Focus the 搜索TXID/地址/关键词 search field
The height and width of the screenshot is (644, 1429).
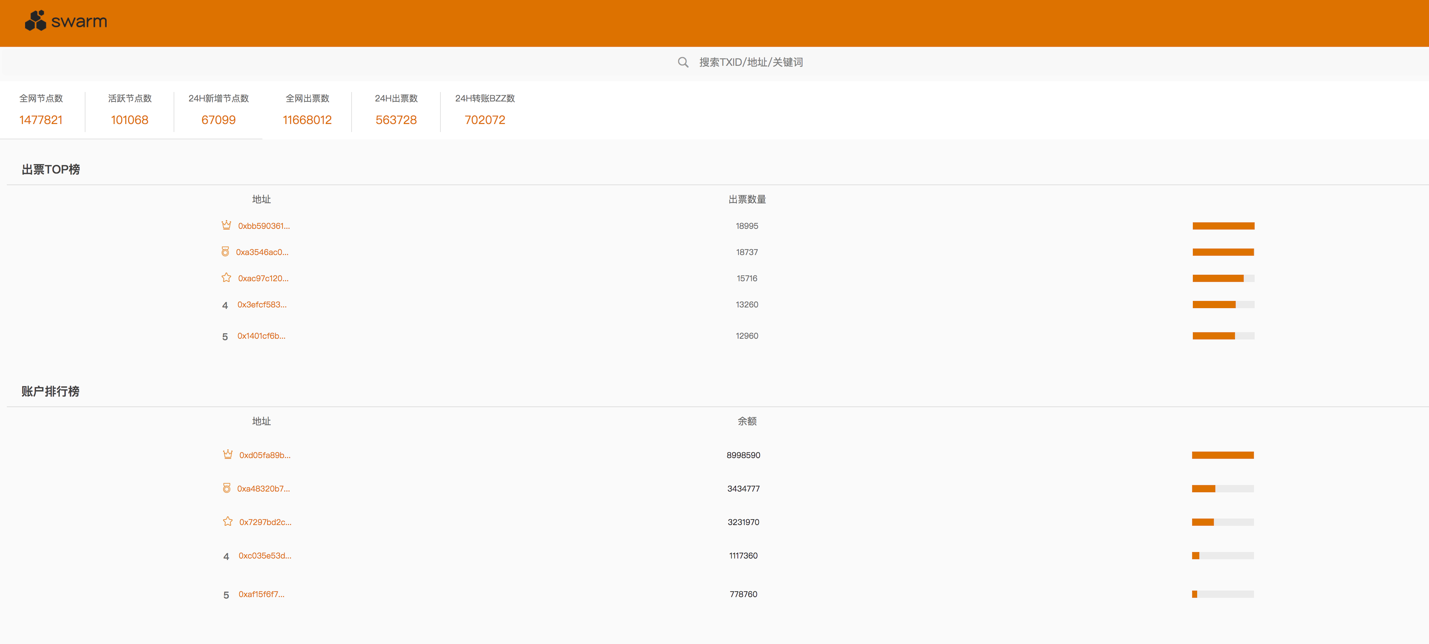tap(750, 62)
